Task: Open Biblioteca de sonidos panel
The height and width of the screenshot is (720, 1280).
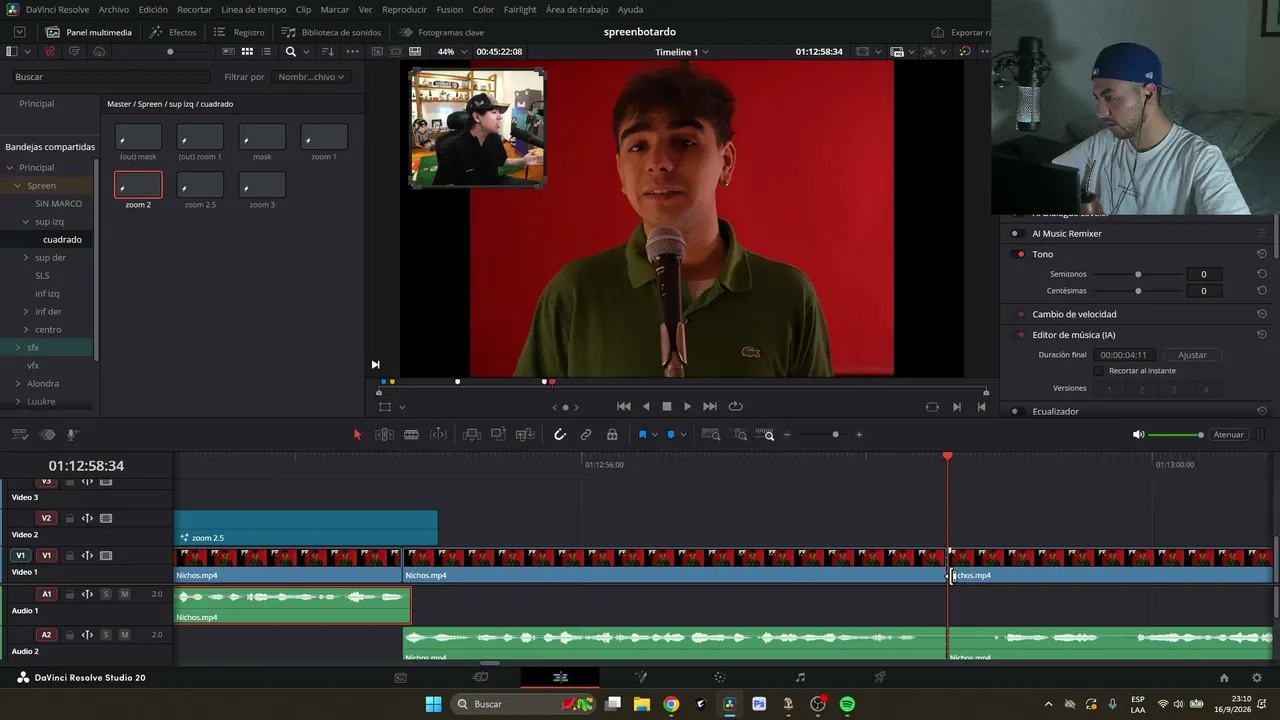Action: click(x=332, y=32)
